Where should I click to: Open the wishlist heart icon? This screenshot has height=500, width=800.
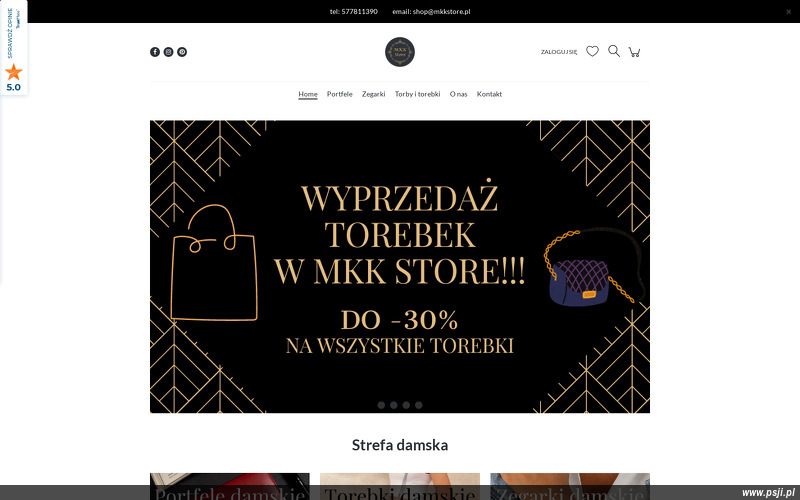[x=592, y=51]
